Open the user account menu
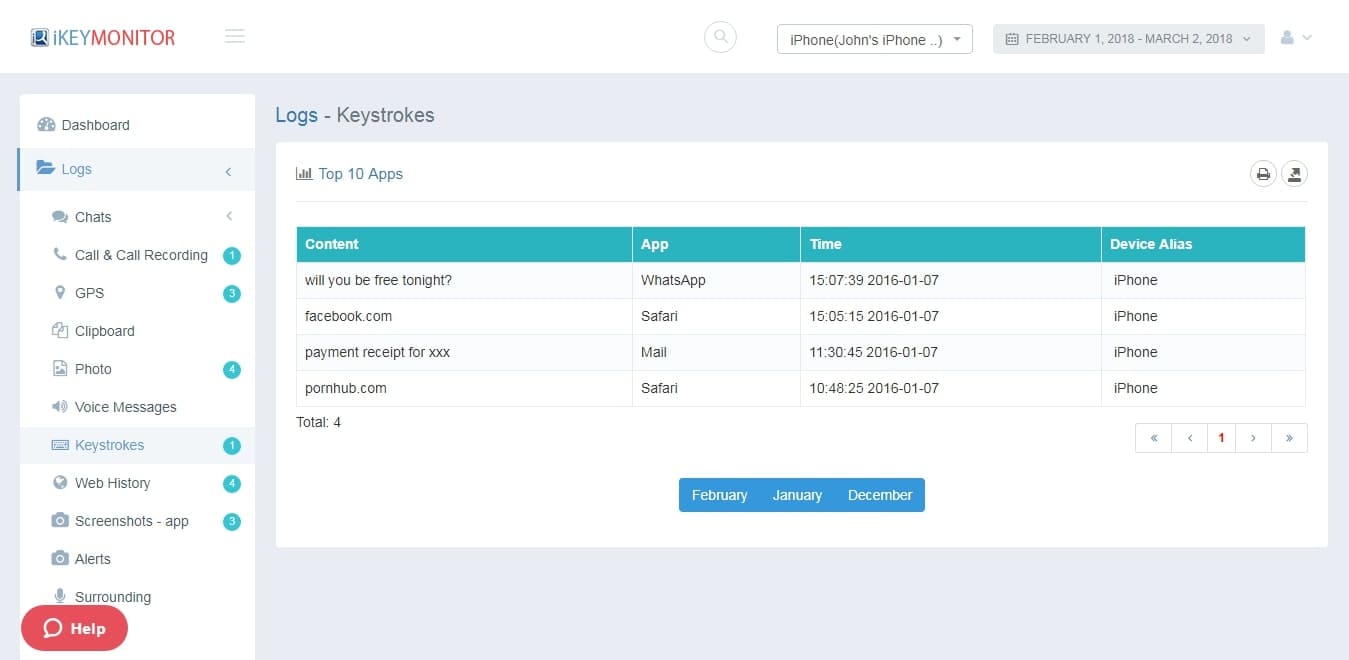 (x=1296, y=38)
